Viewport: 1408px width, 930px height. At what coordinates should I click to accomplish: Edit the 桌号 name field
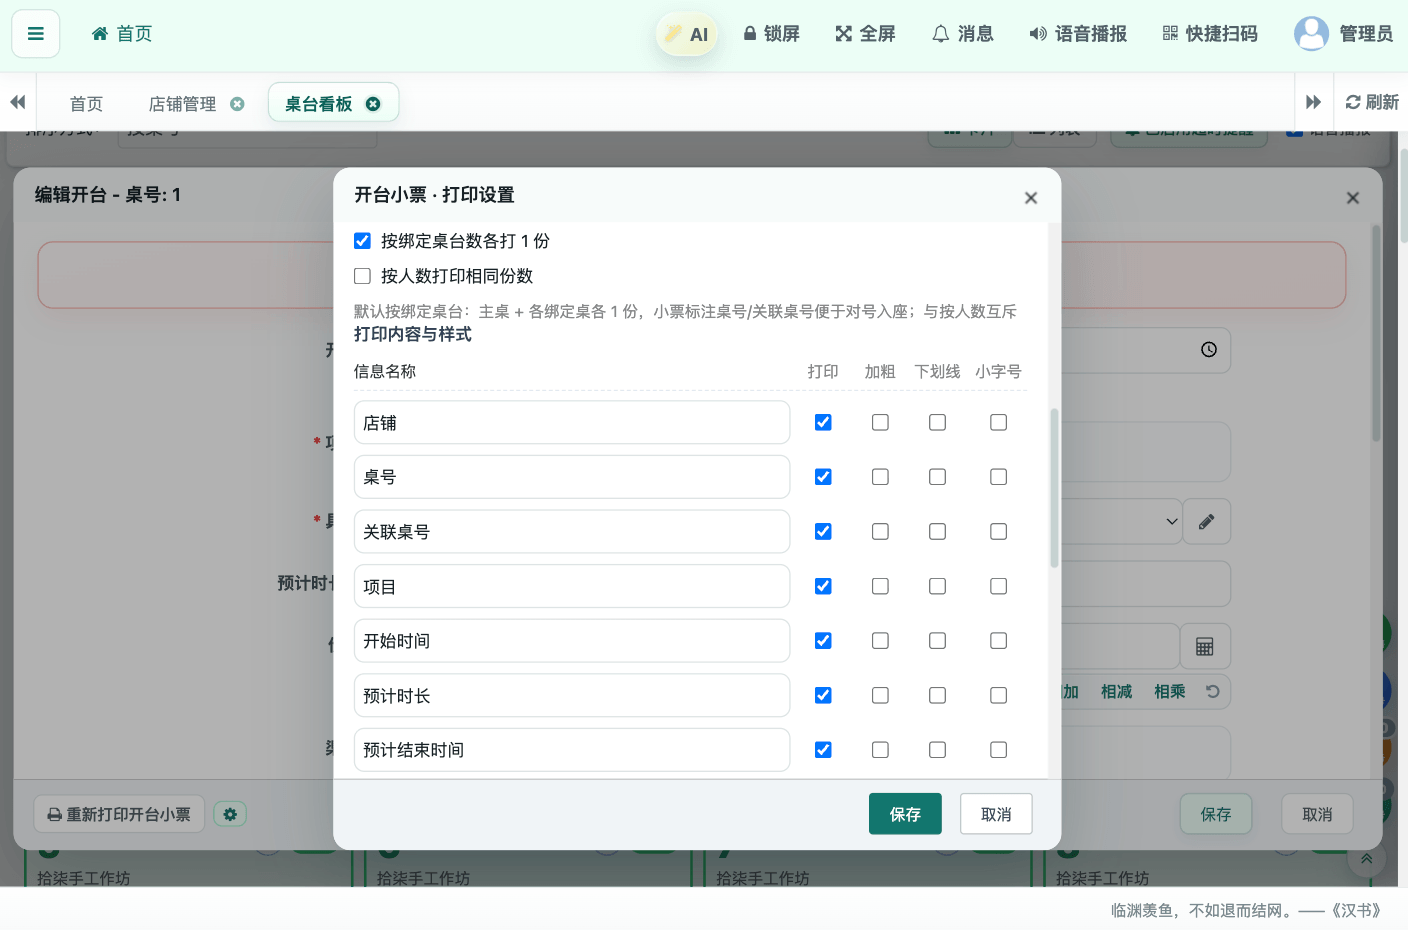tap(572, 477)
